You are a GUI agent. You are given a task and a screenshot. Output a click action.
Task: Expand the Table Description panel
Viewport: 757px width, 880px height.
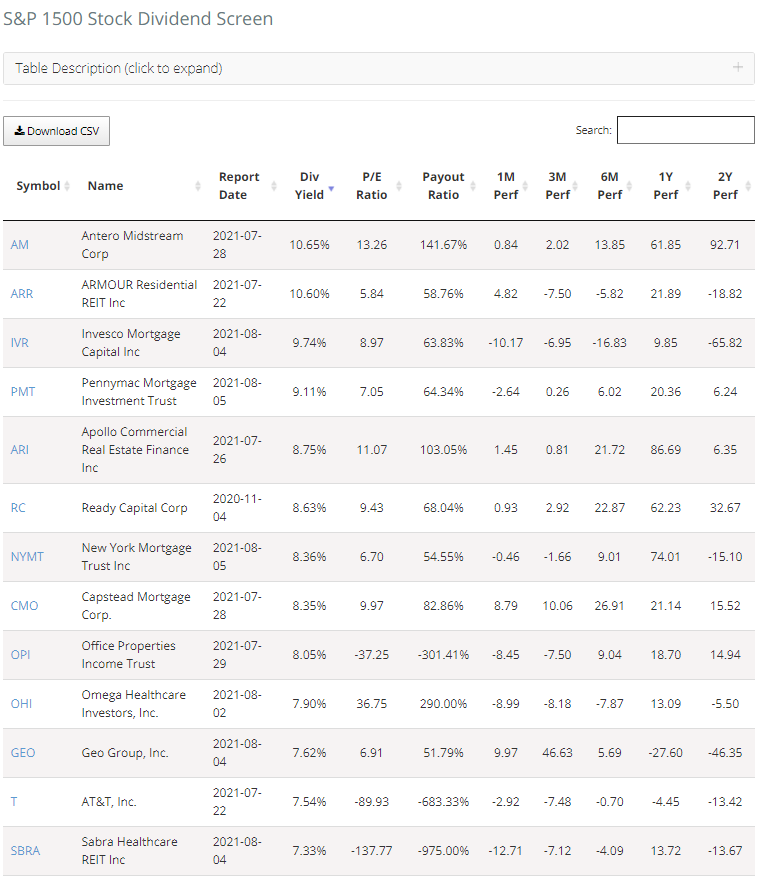point(119,68)
